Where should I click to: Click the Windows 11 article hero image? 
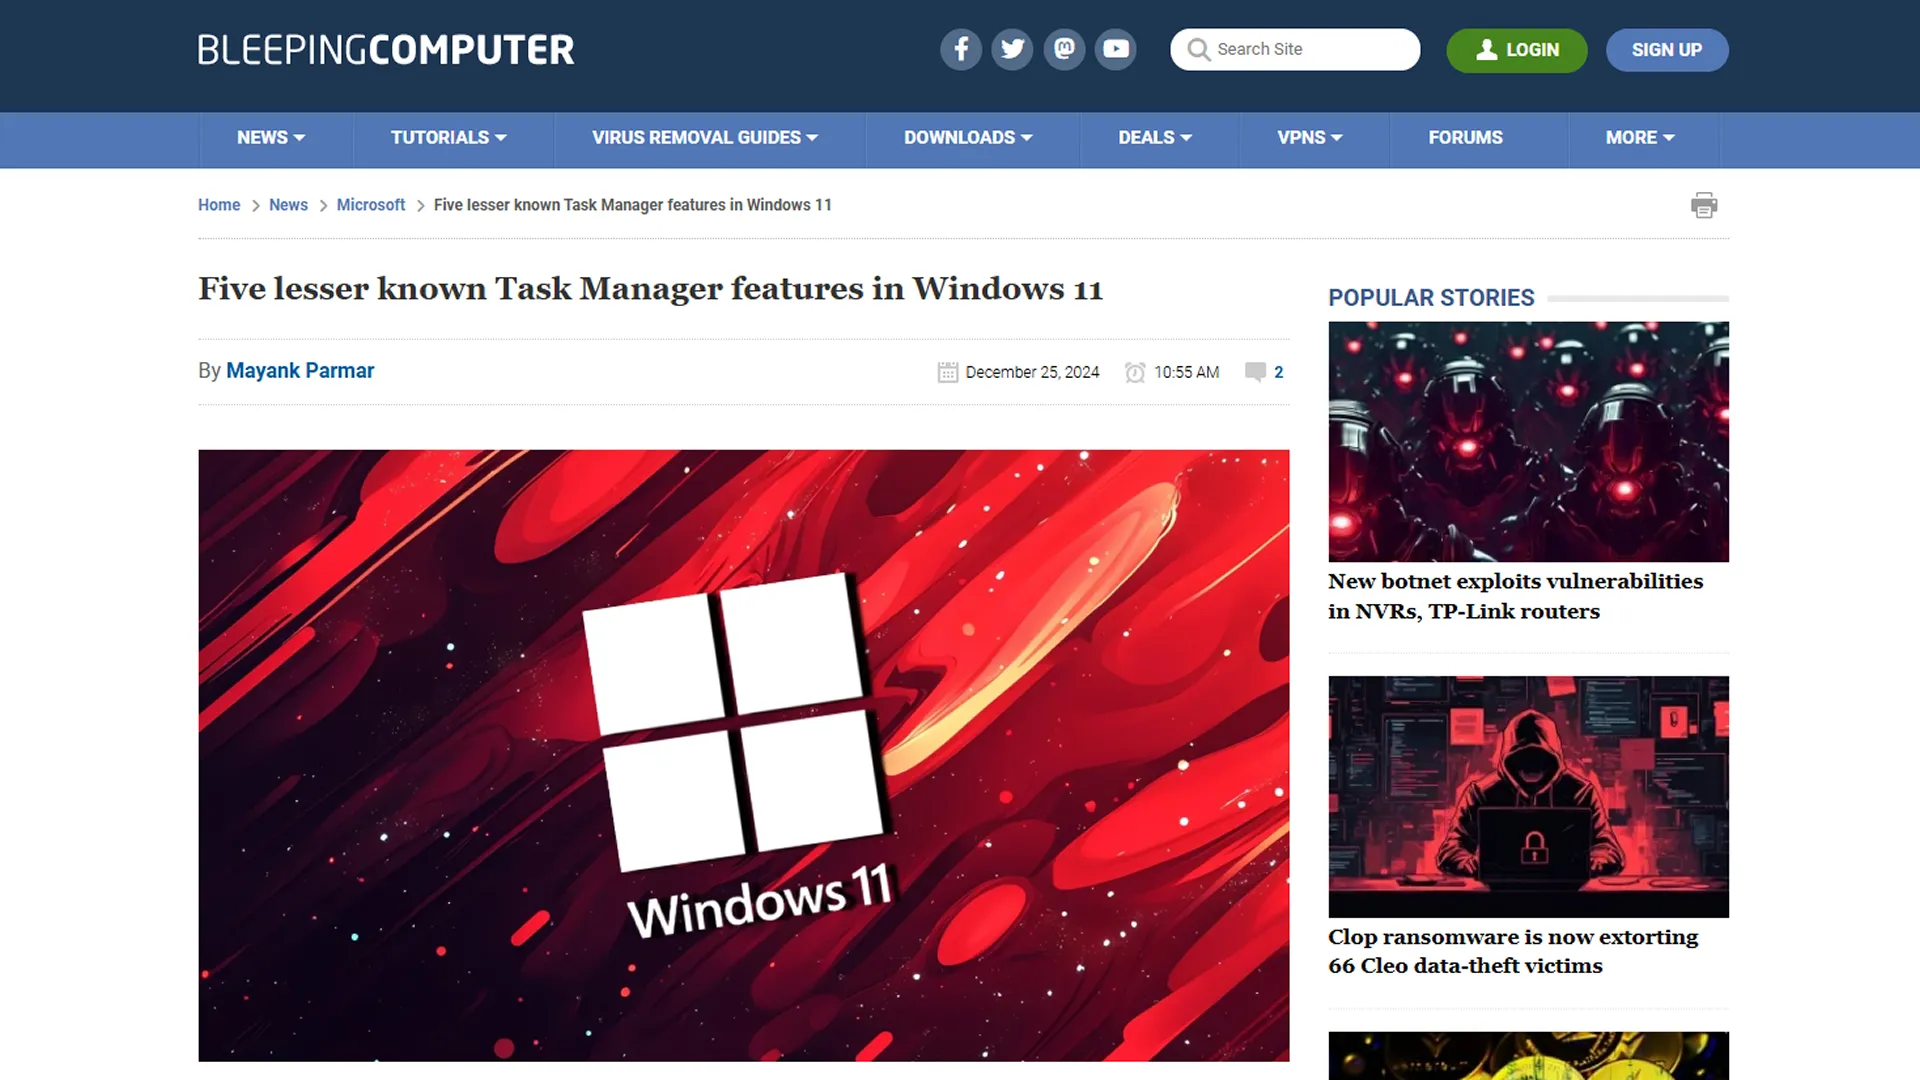point(744,755)
